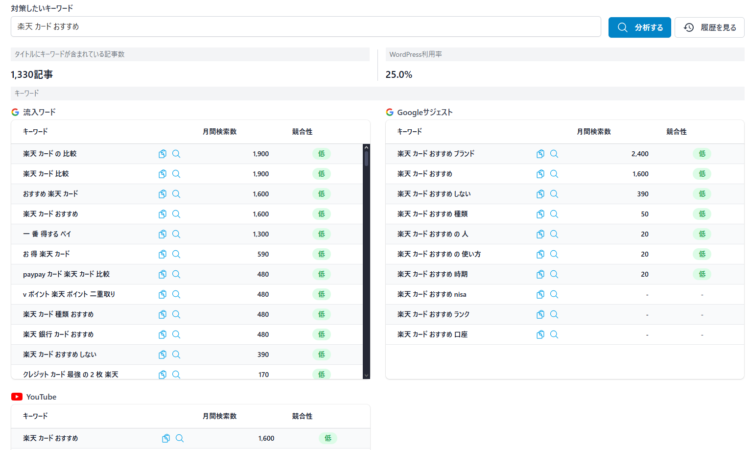Copy keyword 楽天 カード 比較
The image size is (750, 450).
[163, 174]
